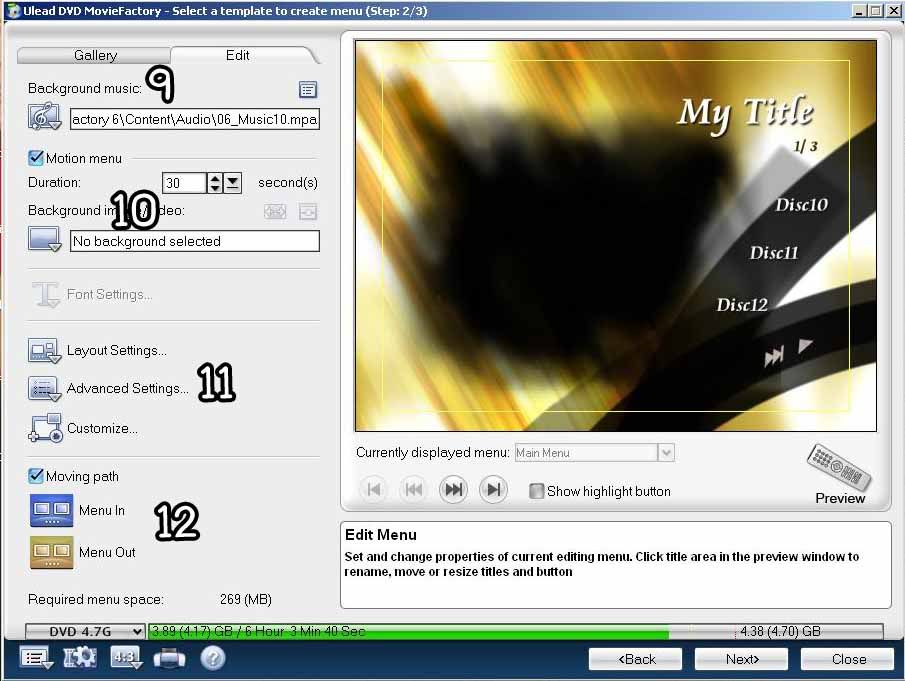Viewport: 905px width, 681px height.
Task: Open Advanced Settings
Action: point(127,388)
